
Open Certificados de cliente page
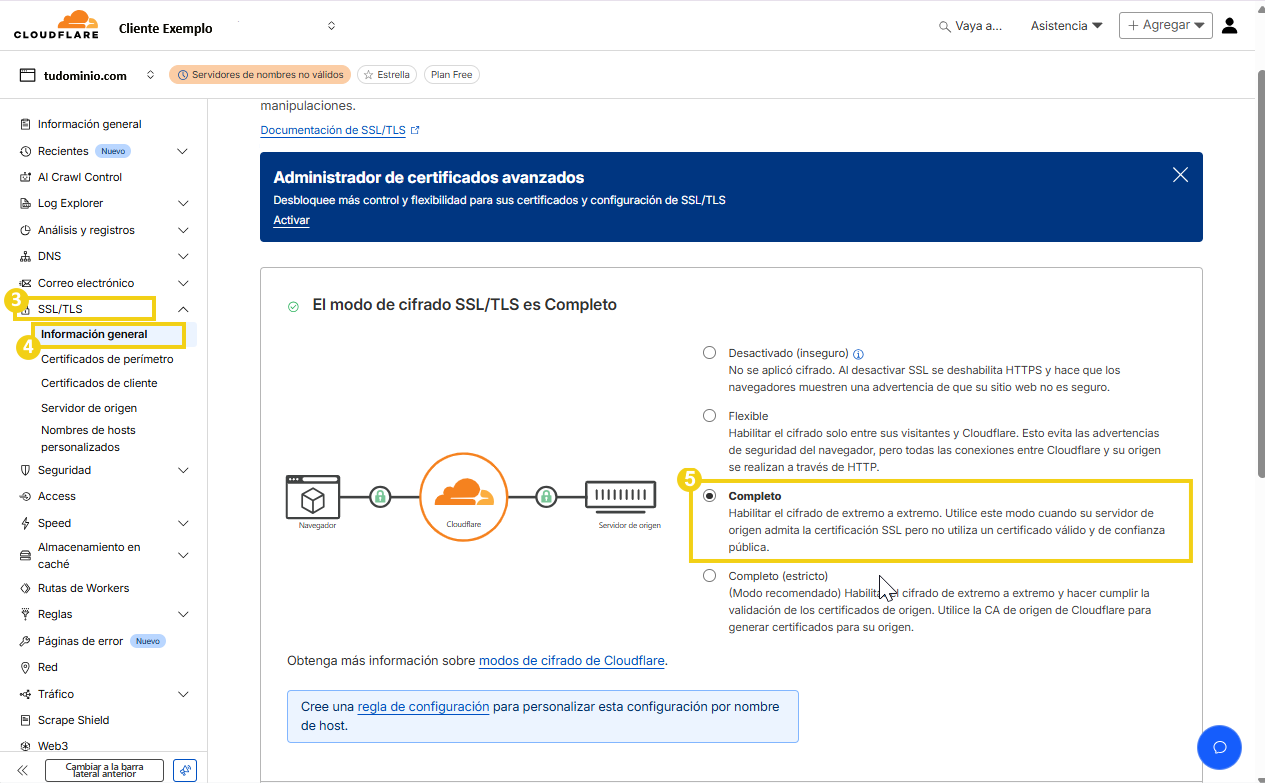[99, 382]
